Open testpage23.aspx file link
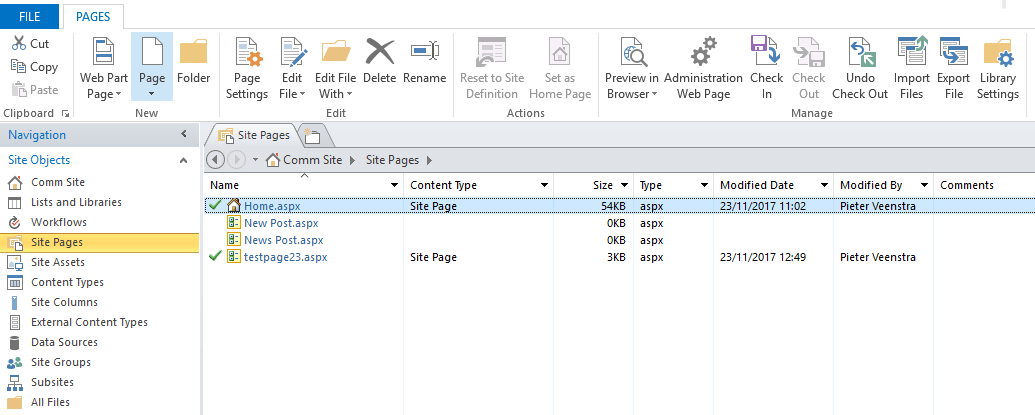1035x415 pixels. [286, 257]
